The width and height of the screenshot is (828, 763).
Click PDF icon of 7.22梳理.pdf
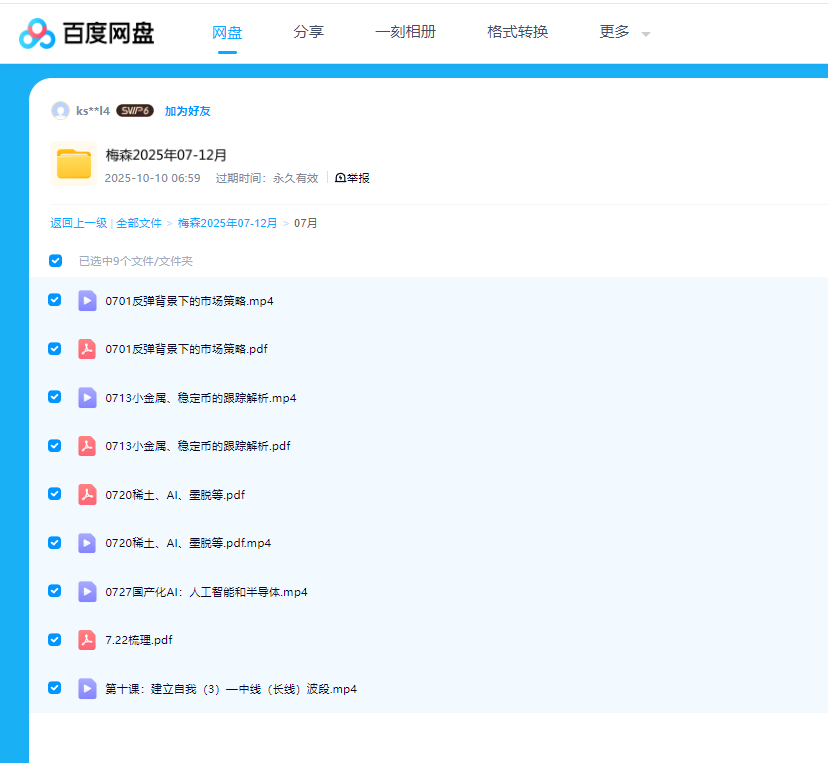click(x=87, y=640)
